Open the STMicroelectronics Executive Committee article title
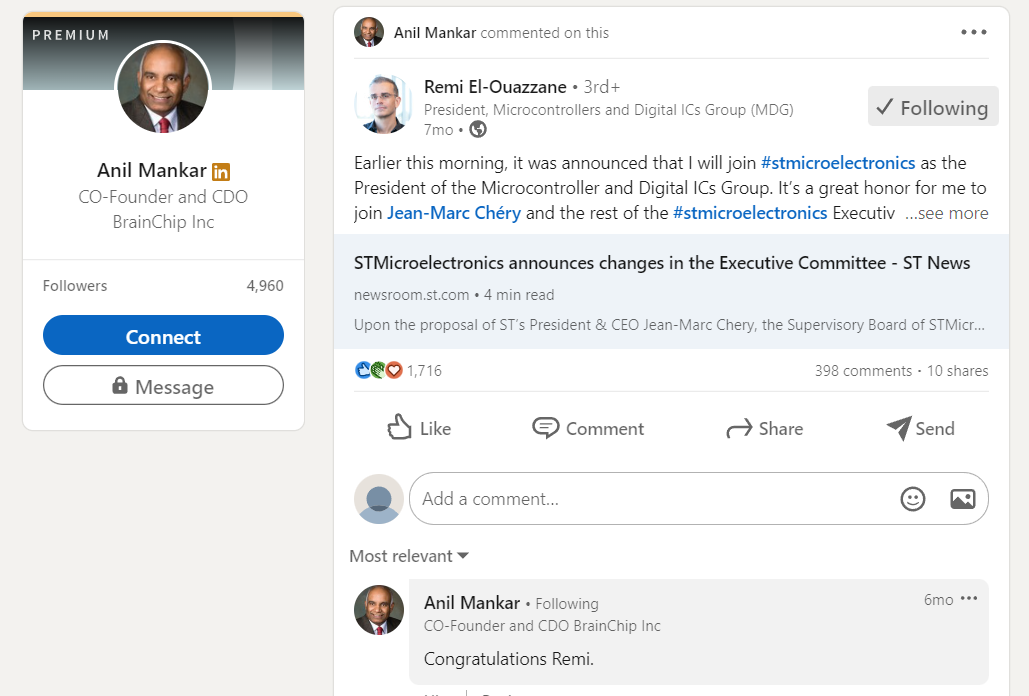 [662, 263]
